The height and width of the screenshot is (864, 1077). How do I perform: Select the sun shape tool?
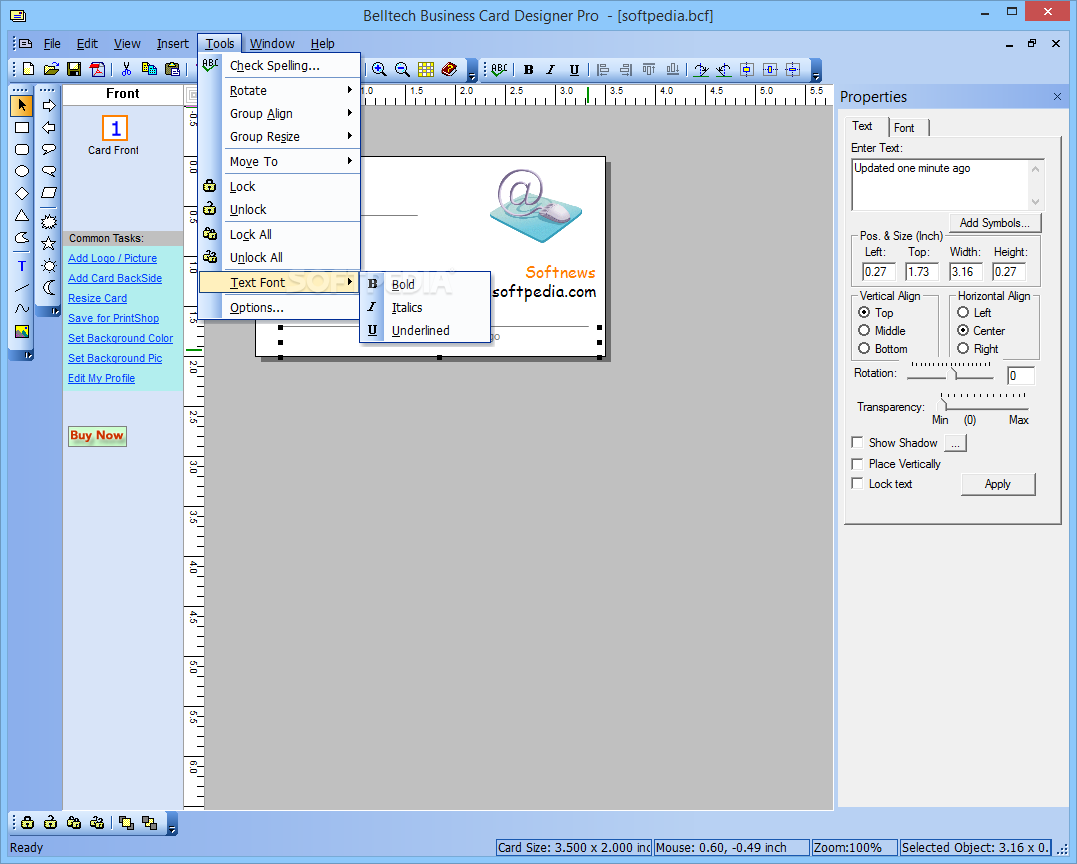click(49, 266)
